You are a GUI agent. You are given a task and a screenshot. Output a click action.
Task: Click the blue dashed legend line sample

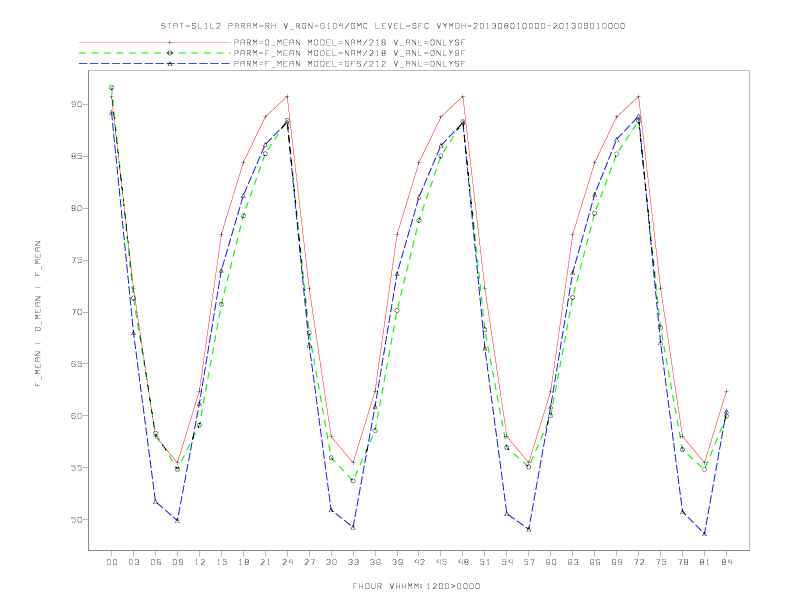click(x=155, y=64)
